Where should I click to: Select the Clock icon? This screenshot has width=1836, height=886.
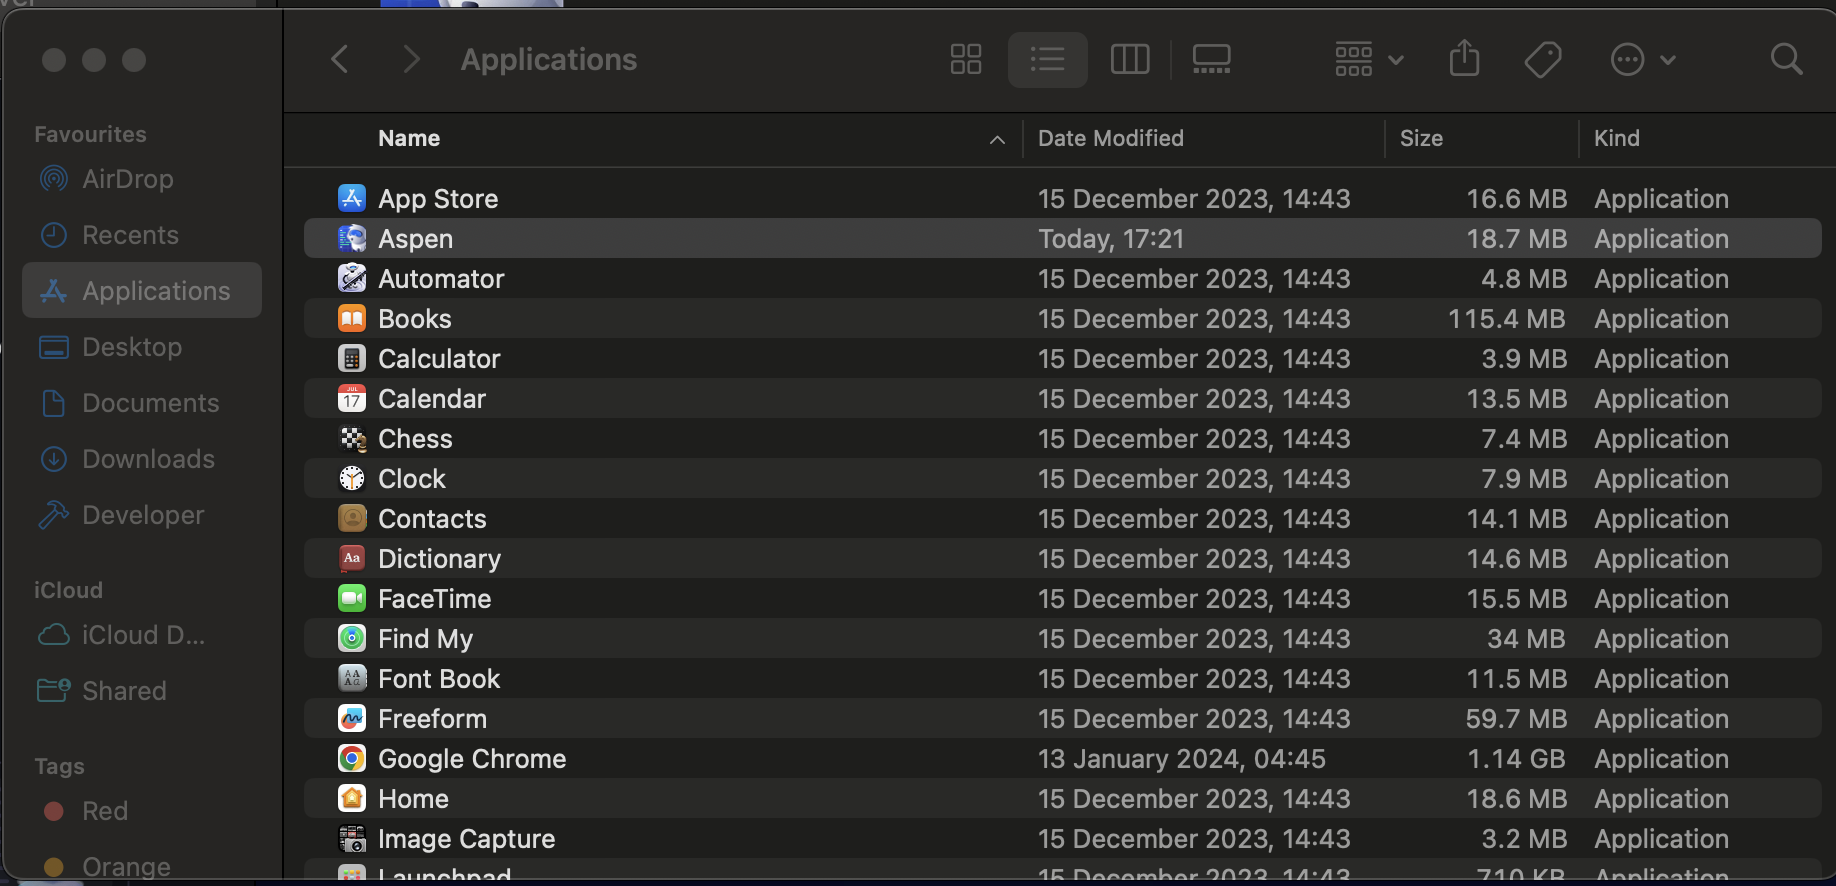pyautogui.click(x=352, y=478)
